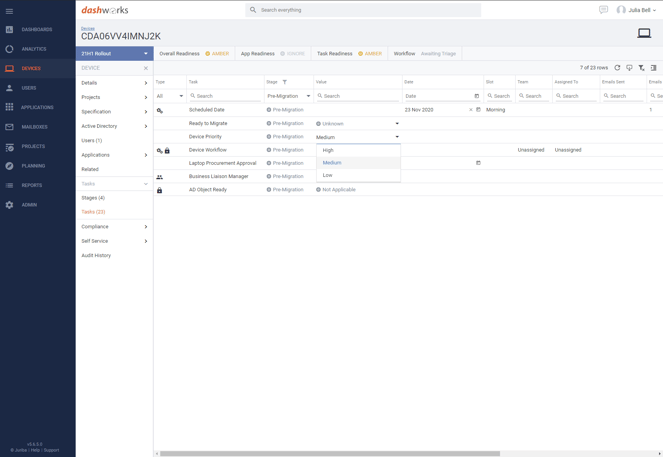Close the DEVICE panel
The width and height of the screenshot is (663, 457).
(x=145, y=68)
